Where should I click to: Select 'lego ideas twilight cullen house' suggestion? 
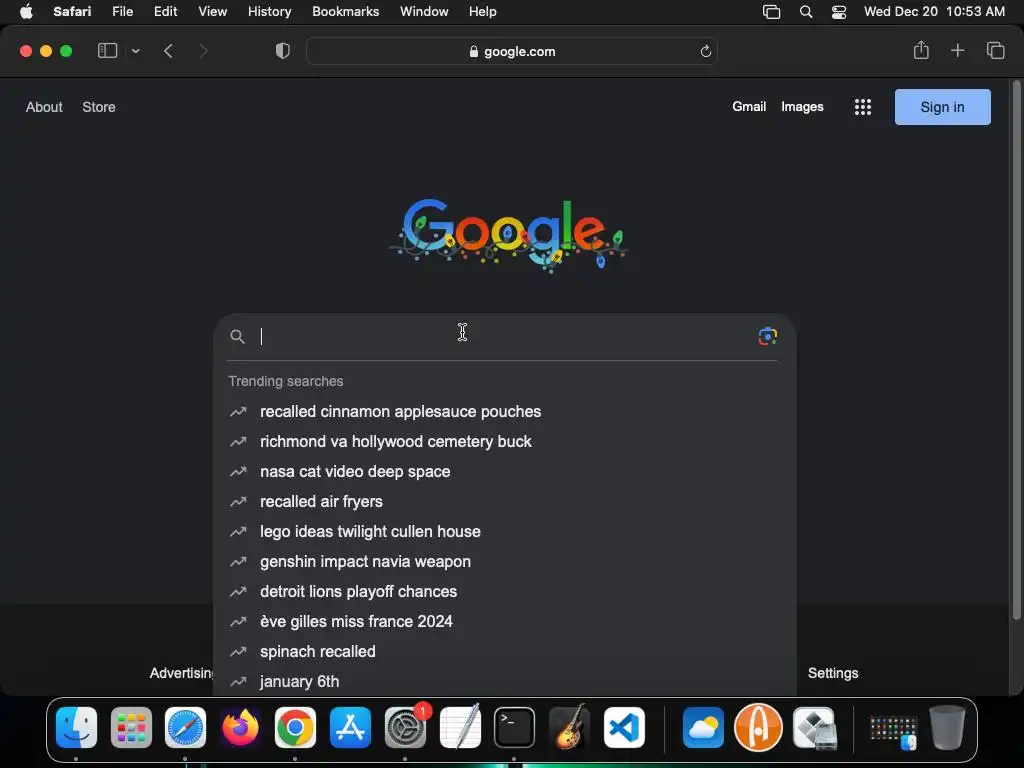(504, 532)
